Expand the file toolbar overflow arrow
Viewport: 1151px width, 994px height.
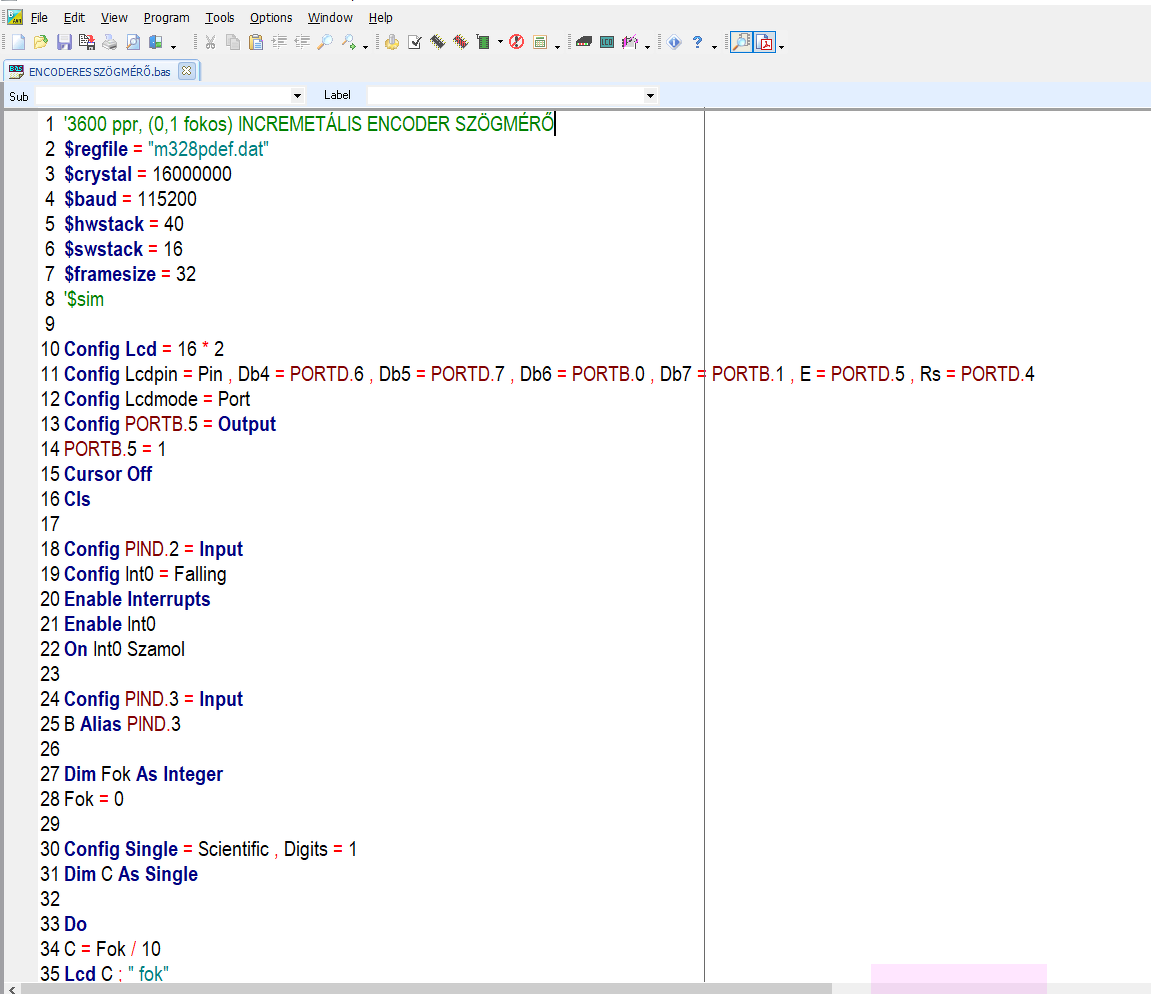pos(173,47)
